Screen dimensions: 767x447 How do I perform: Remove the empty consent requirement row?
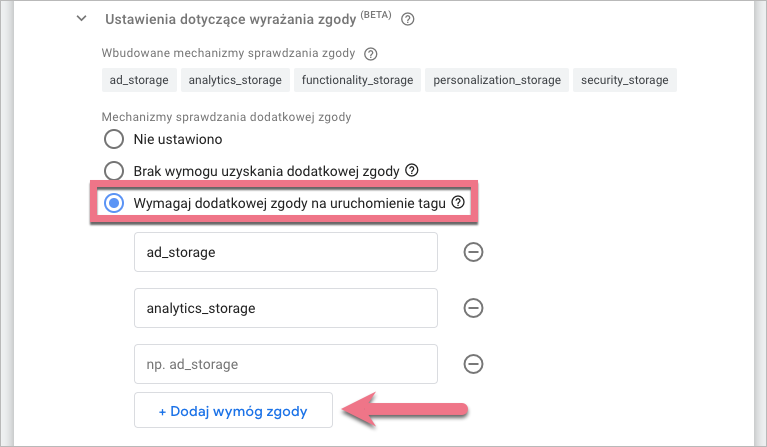coord(474,364)
